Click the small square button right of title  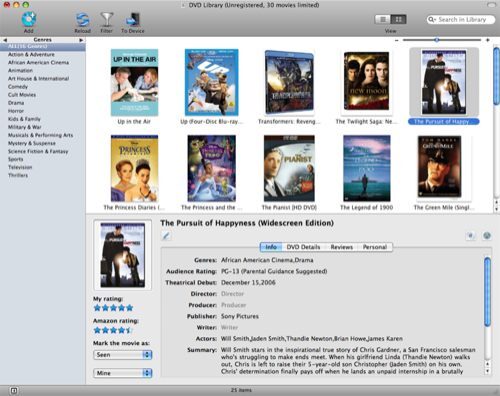pos(470,236)
